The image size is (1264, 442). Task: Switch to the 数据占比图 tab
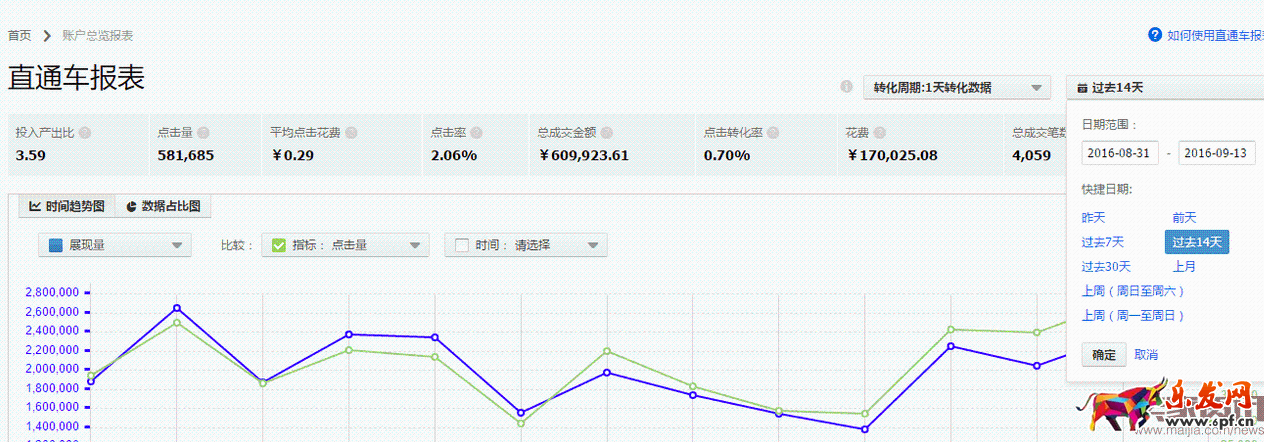coord(163,206)
